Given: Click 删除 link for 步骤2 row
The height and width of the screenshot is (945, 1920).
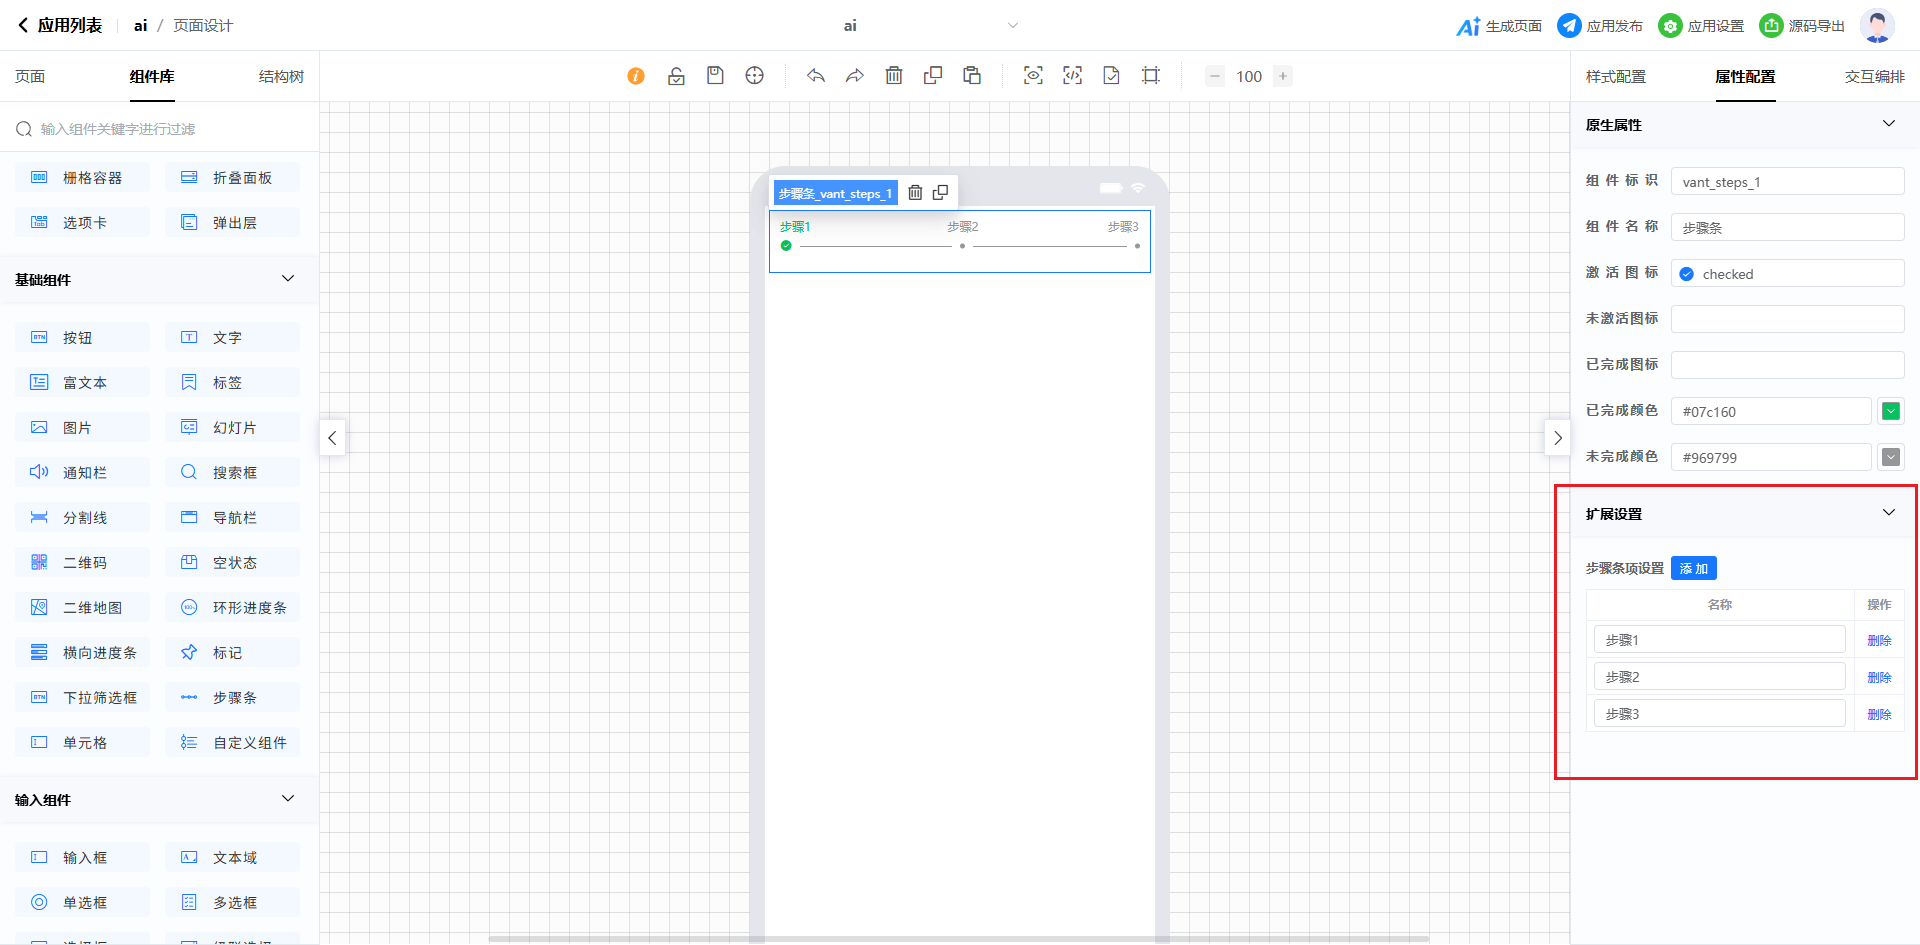Looking at the screenshot, I should point(1879,677).
